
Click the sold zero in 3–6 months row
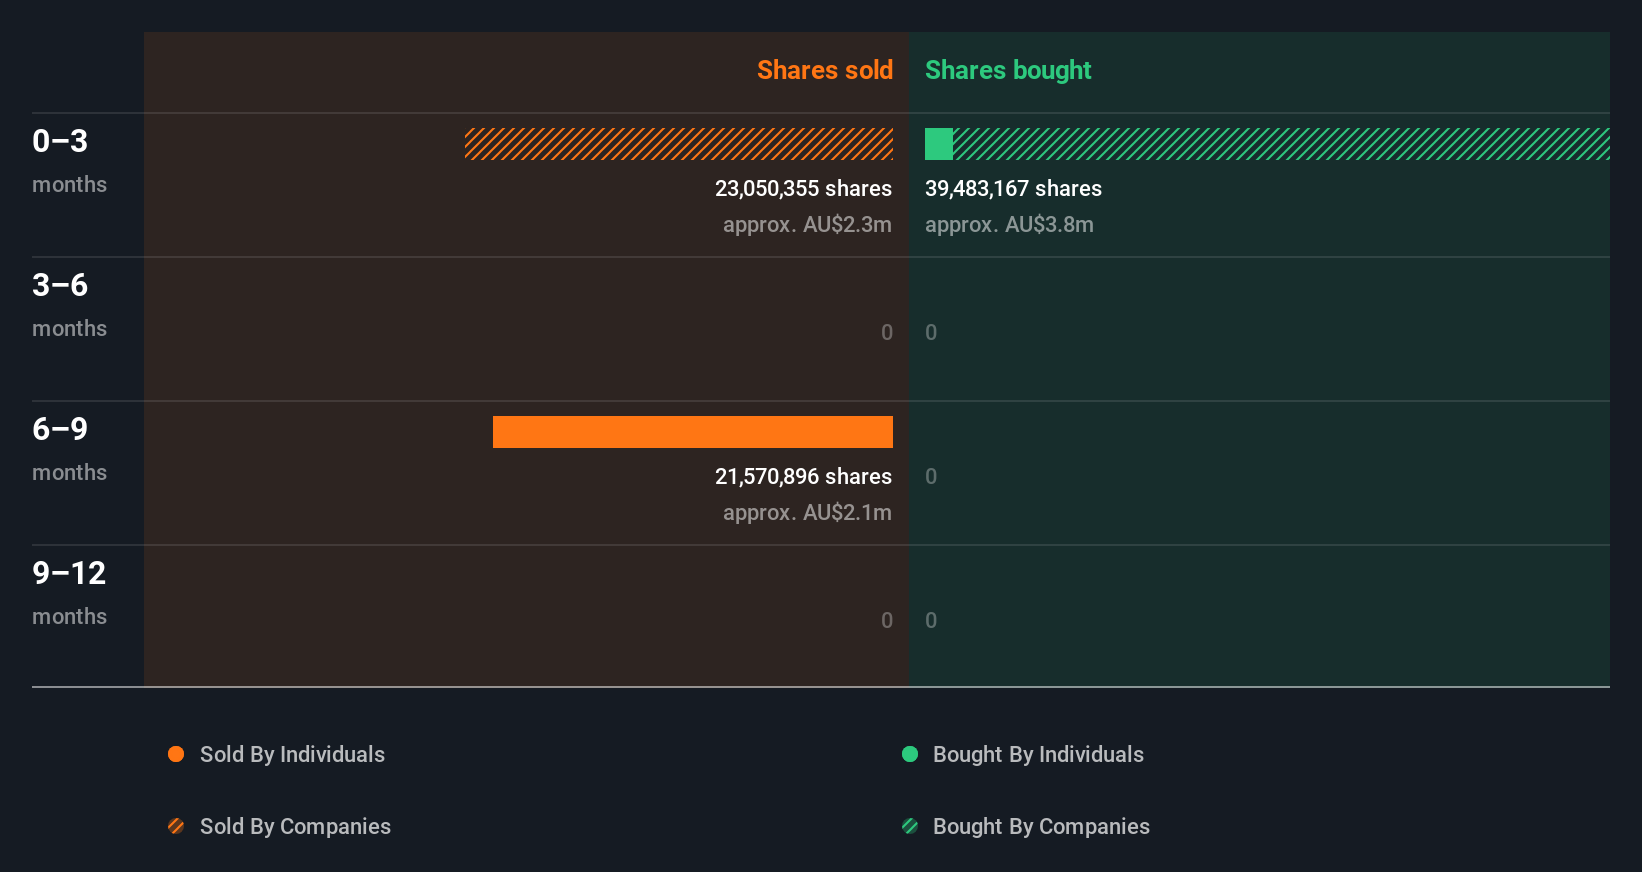pyautogui.click(x=887, y=332)
